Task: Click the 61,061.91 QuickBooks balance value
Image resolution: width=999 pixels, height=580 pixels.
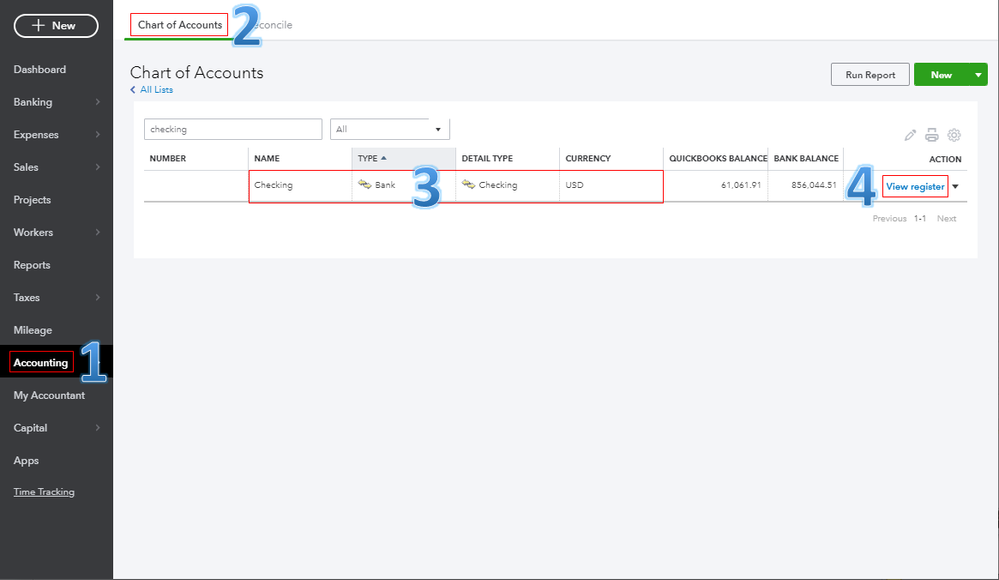Action: coord(741,185)
